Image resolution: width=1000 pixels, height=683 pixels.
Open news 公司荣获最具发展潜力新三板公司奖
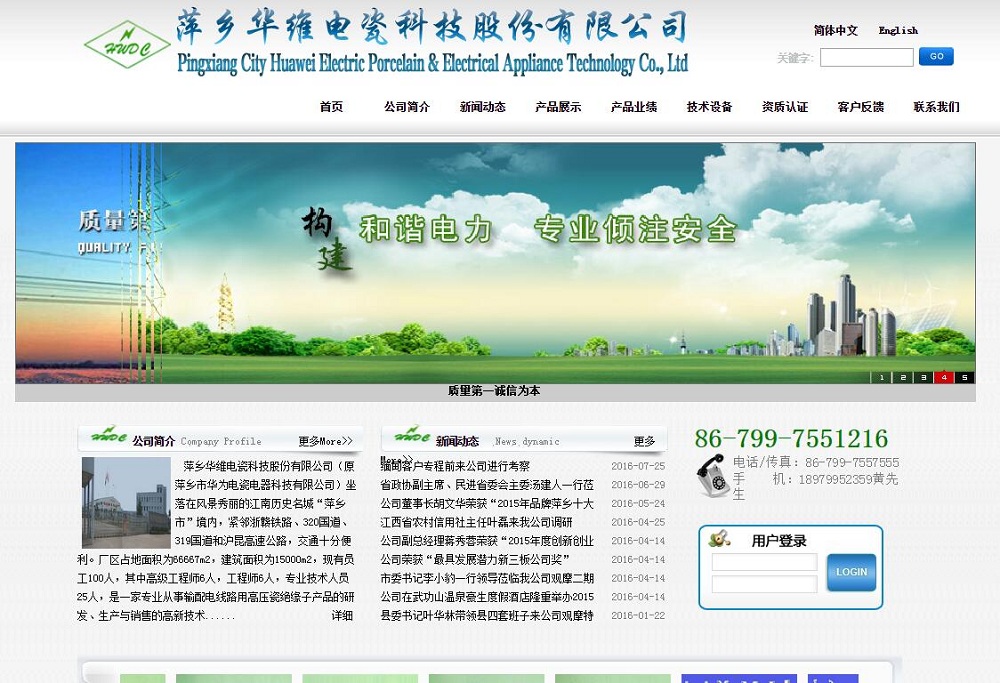[475, 559]
